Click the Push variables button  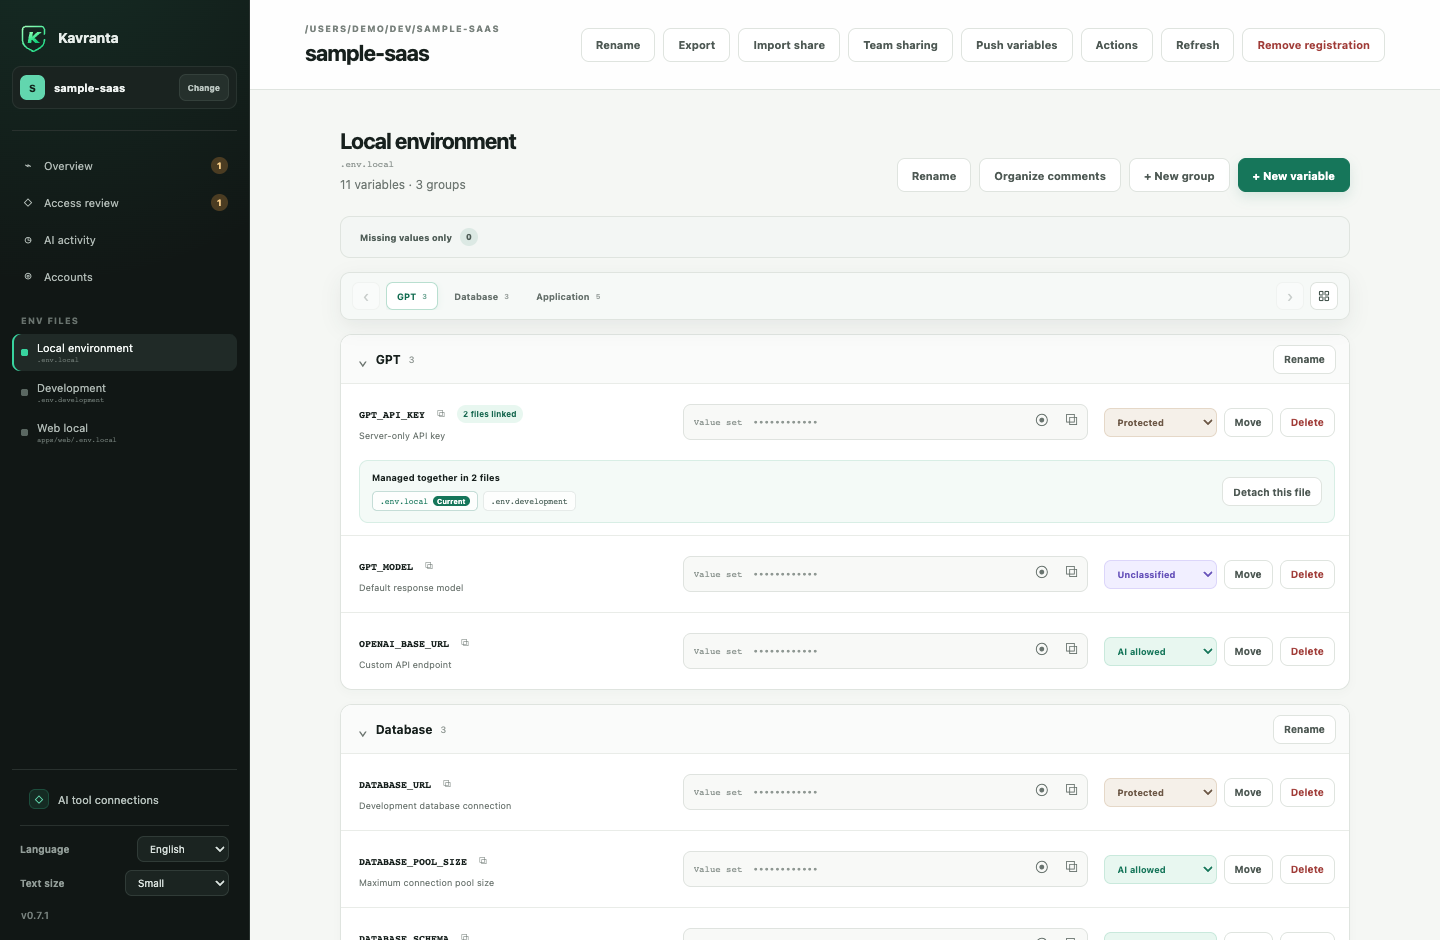(1017, 45)
